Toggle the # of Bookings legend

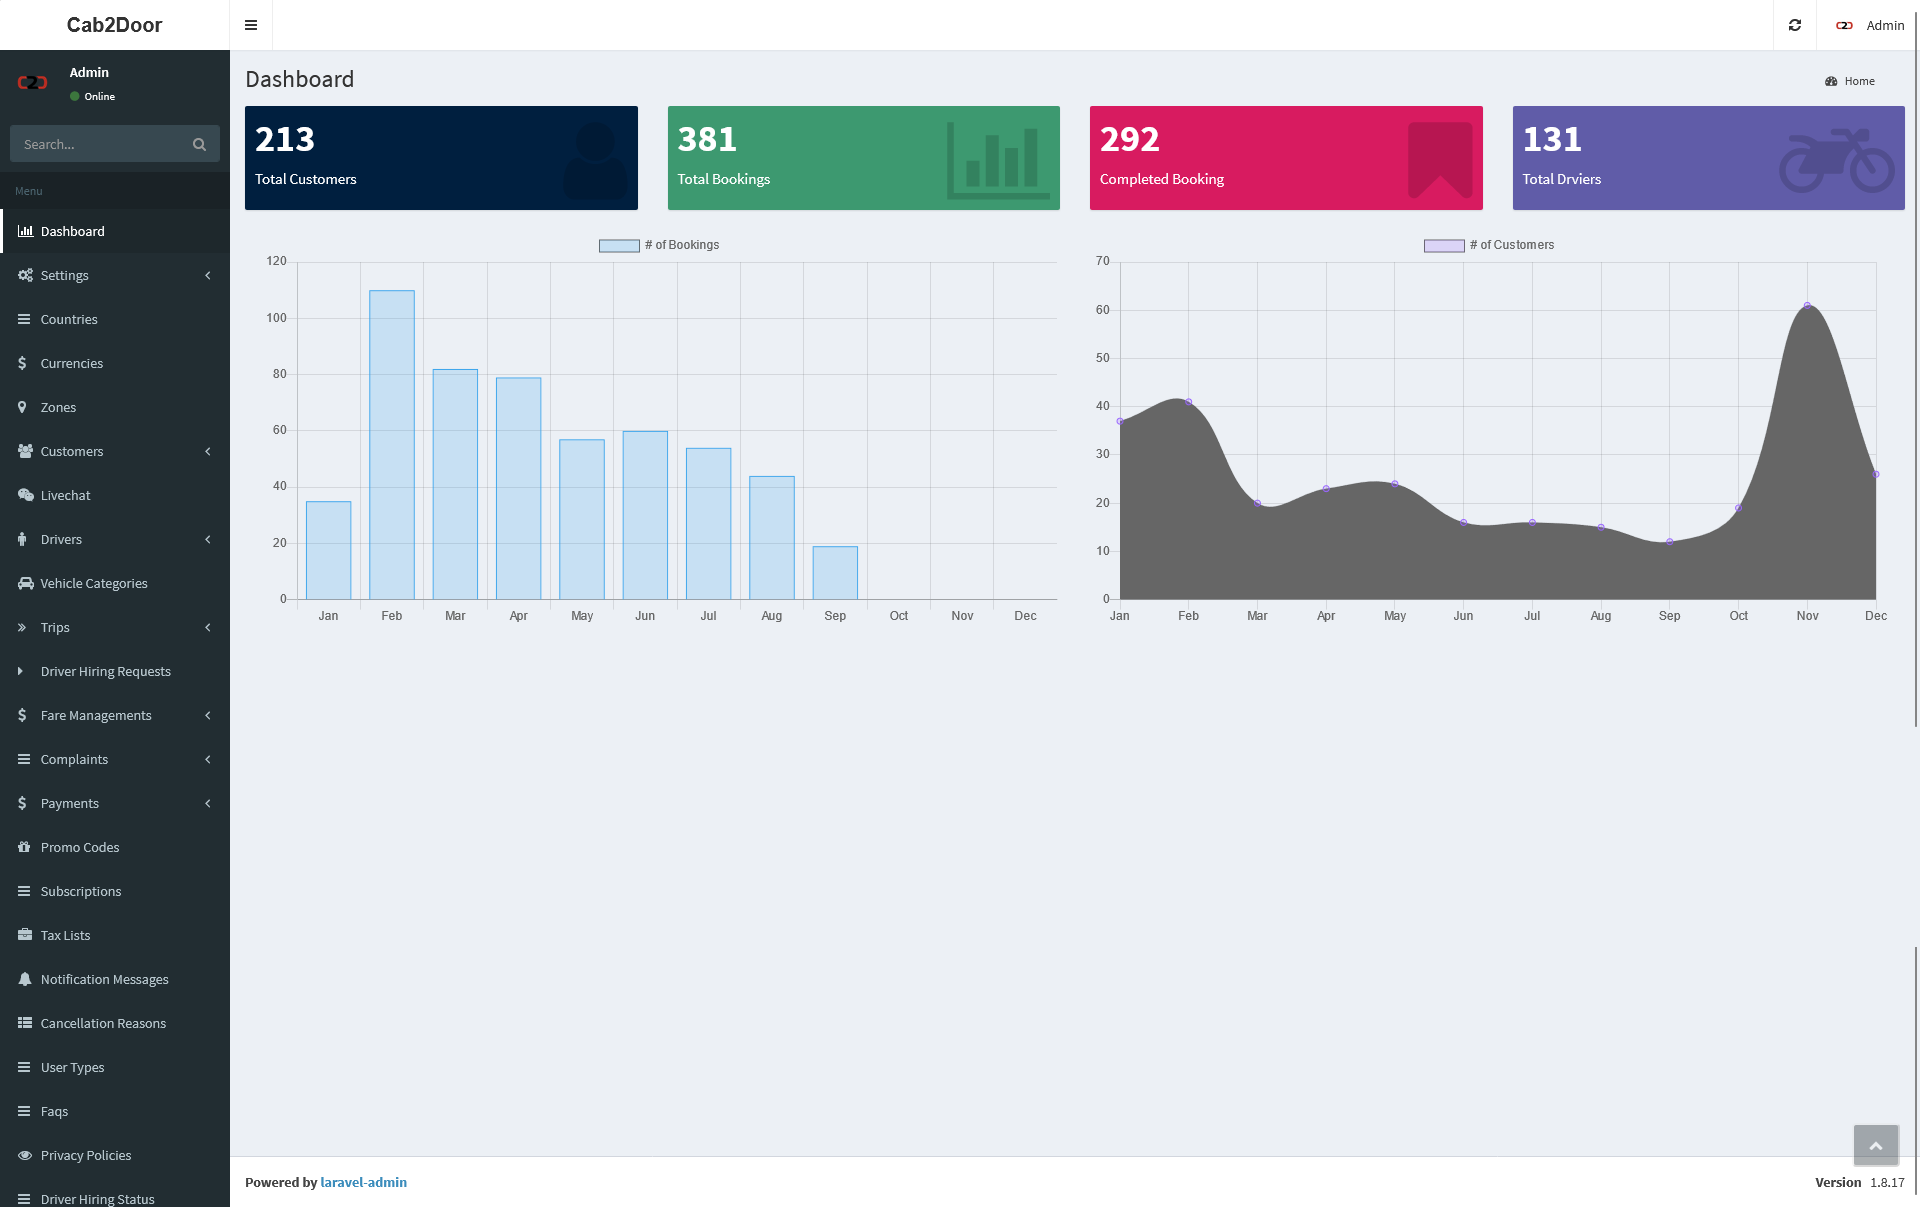[x=659, y=245]
